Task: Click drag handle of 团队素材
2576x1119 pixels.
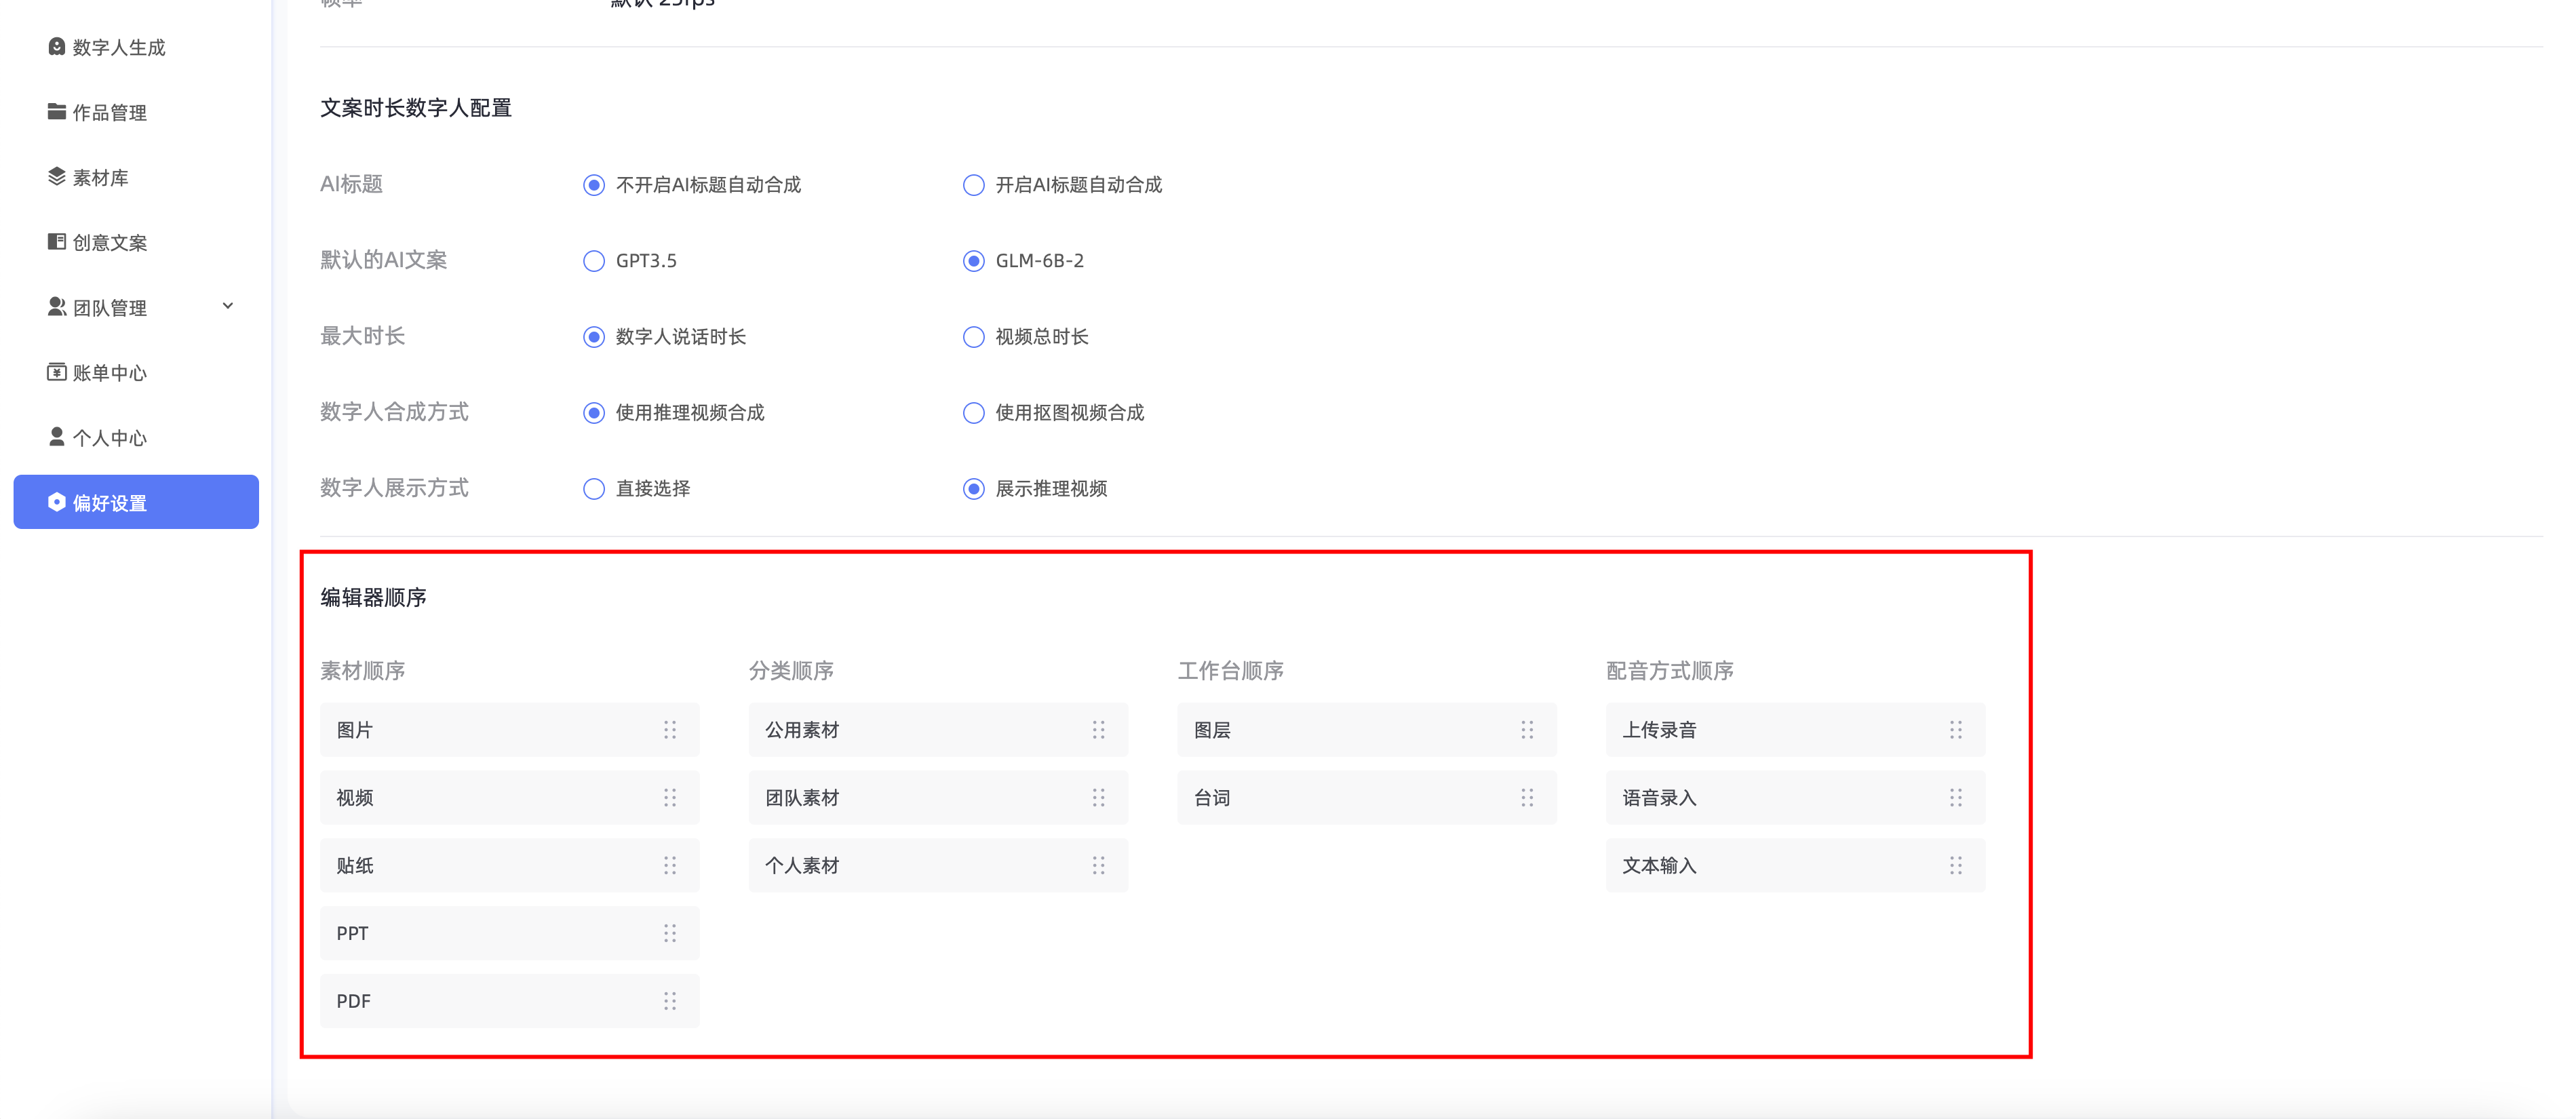Action: (x=1099, y=798)
